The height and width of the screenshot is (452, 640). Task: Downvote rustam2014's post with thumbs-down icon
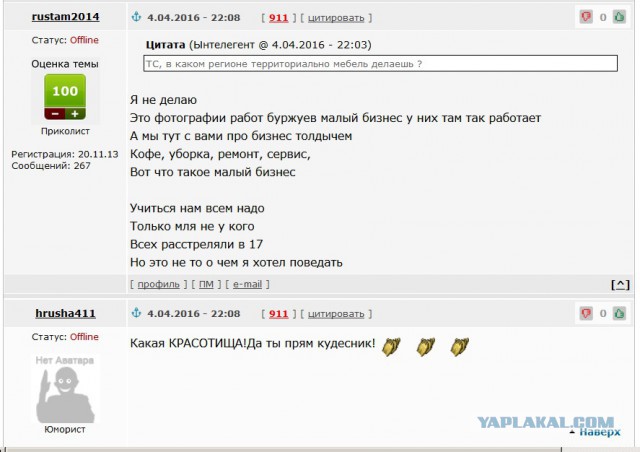pos(586,17)
